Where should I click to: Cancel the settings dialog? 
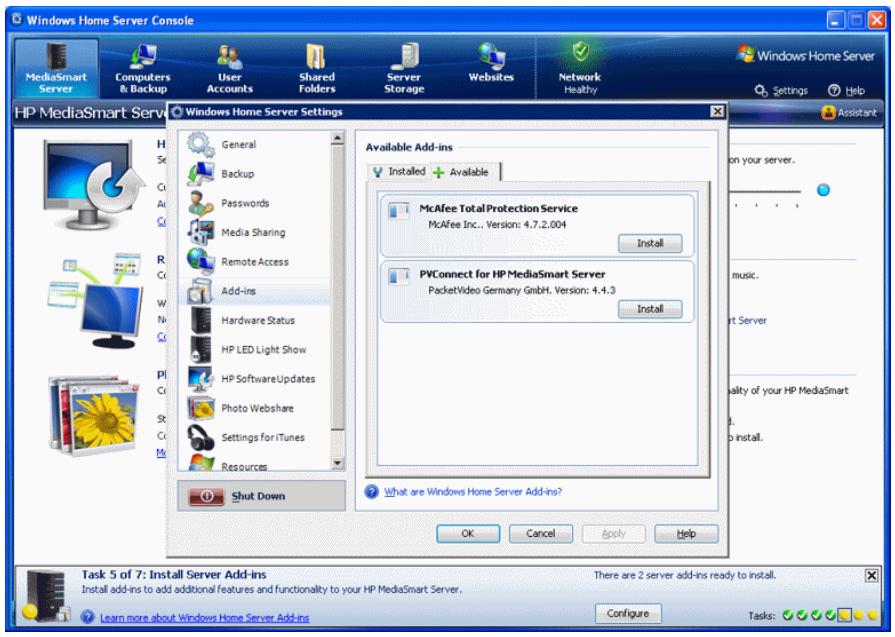click(541, 534)
